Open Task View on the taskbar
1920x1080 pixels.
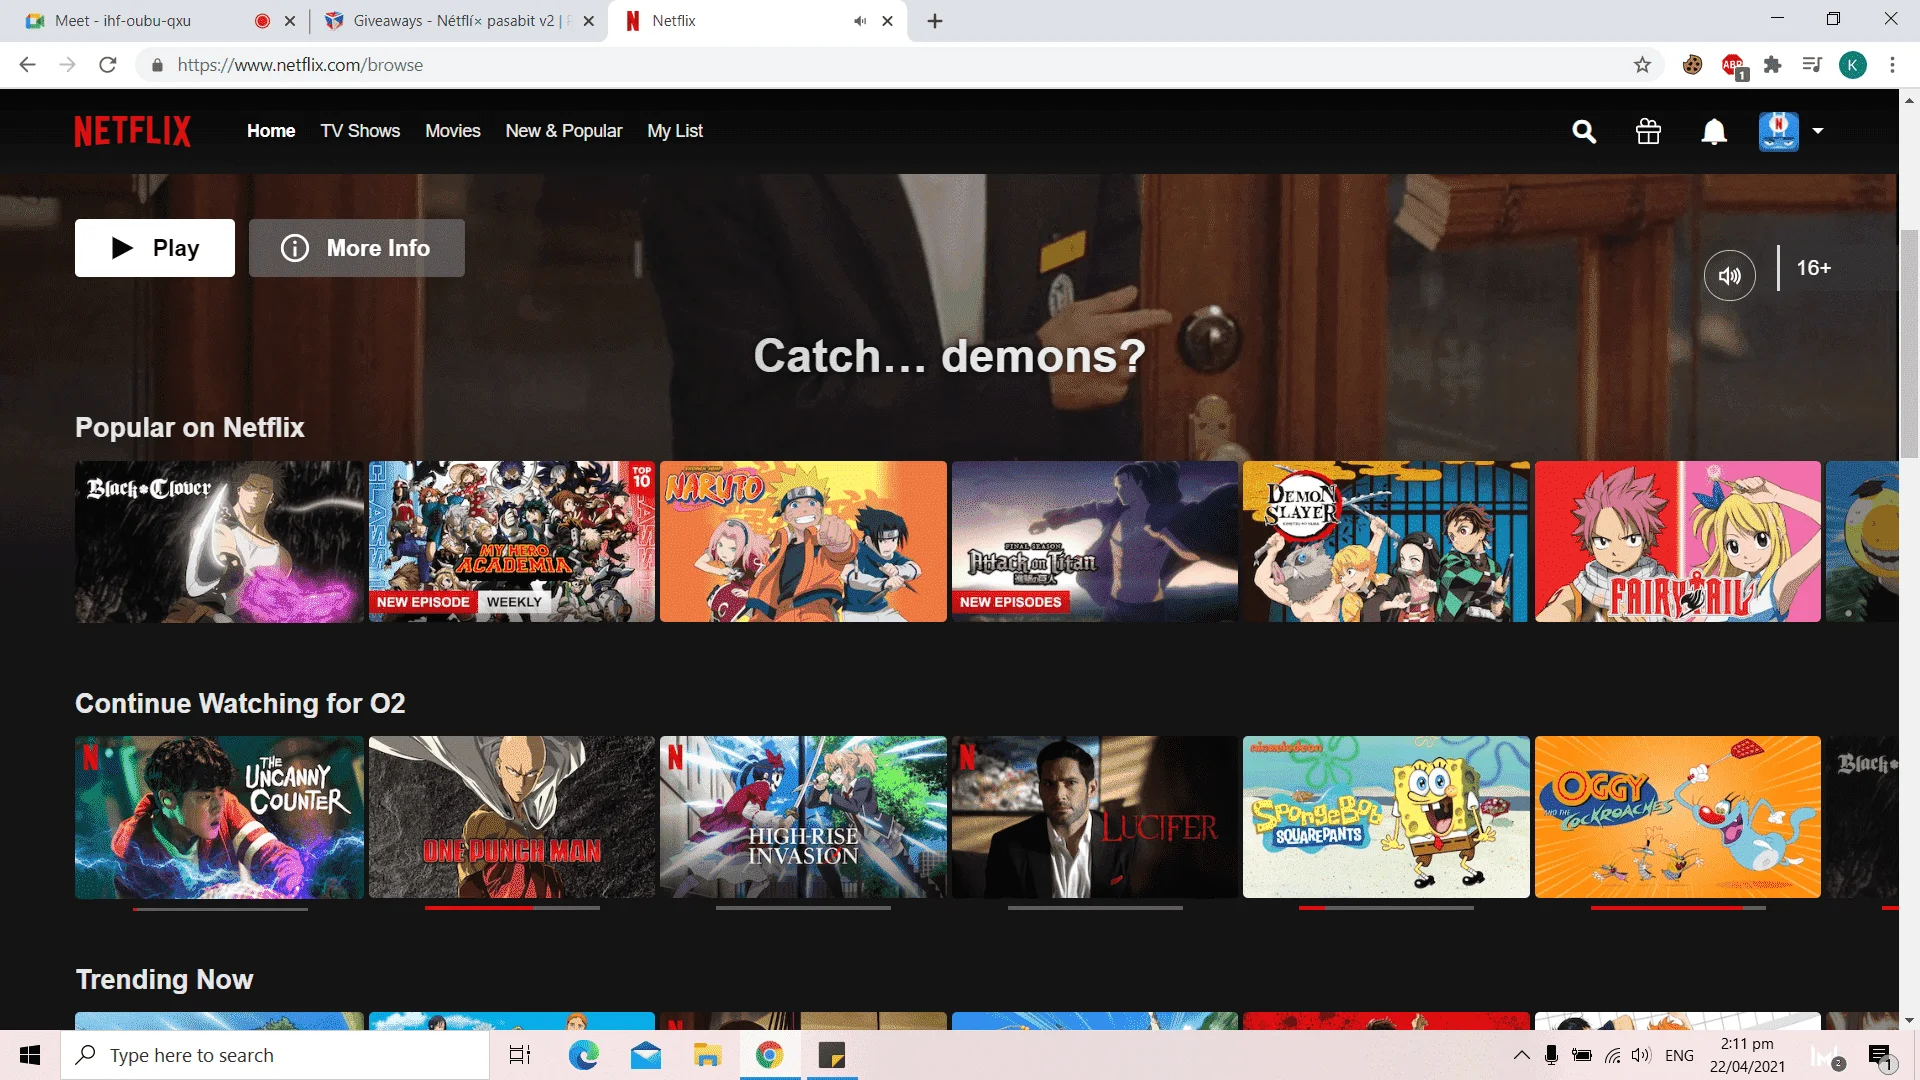[520, 1055]
